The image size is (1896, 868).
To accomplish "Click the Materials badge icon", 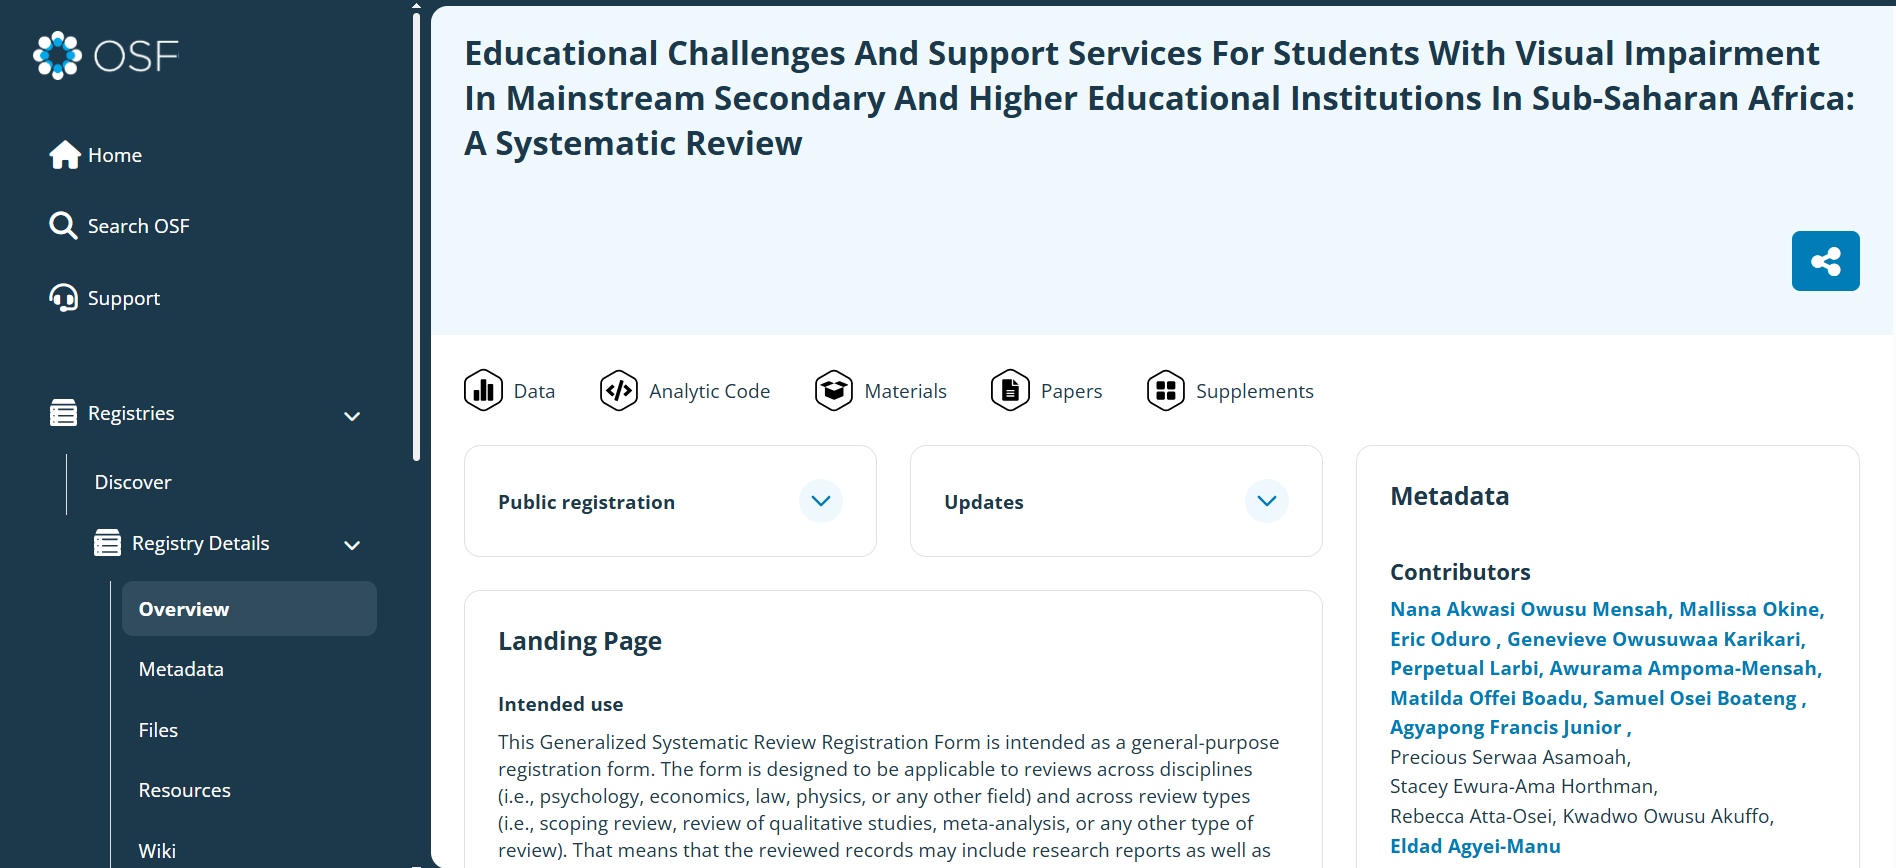I will pos(834,391).
